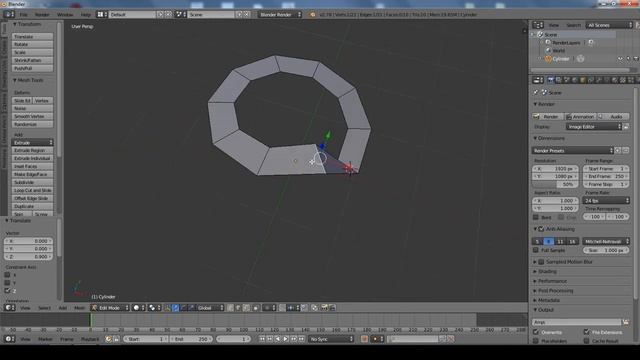The height and width of the screenshot is (360, 640).
Task: Play animation forward in timeline
Action: (x=286, y=339)
